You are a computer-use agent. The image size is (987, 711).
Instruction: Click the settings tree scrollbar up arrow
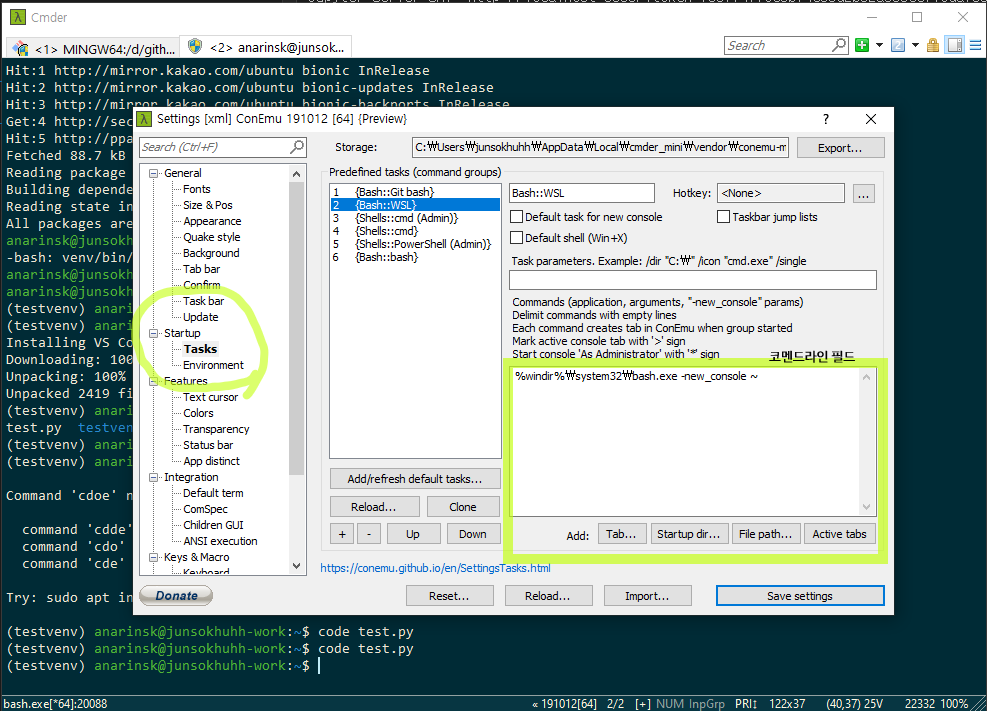click(x=296, y=174)
